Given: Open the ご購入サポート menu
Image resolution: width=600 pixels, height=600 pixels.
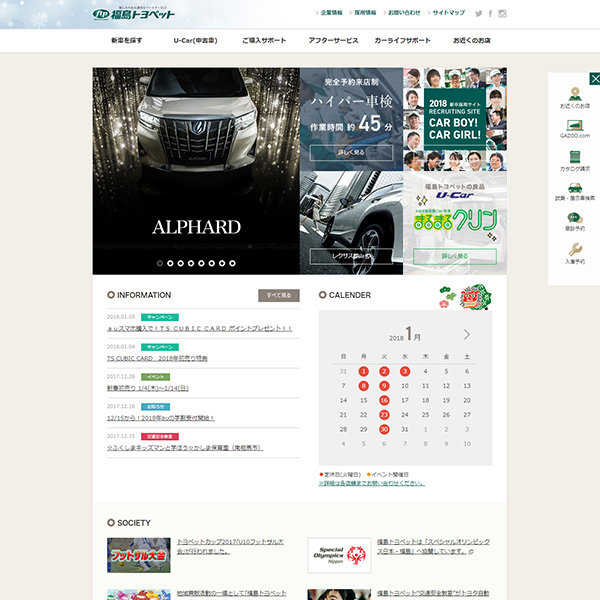Looking at the screenshot, I should pos(264,40).
